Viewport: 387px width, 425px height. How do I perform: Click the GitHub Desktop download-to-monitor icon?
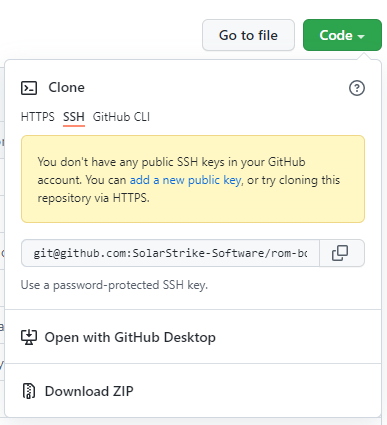(x=29, y=337)
